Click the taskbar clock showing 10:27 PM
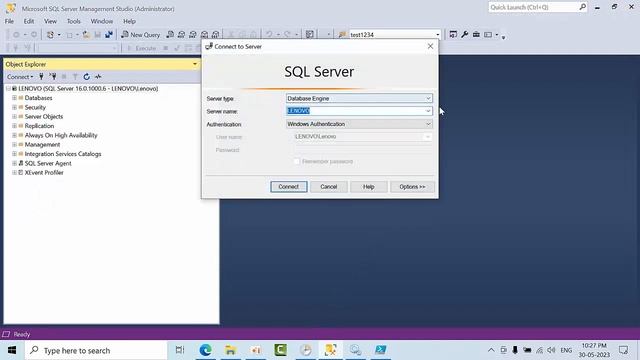The image size is (640, 360). click(x=594, y=350)
